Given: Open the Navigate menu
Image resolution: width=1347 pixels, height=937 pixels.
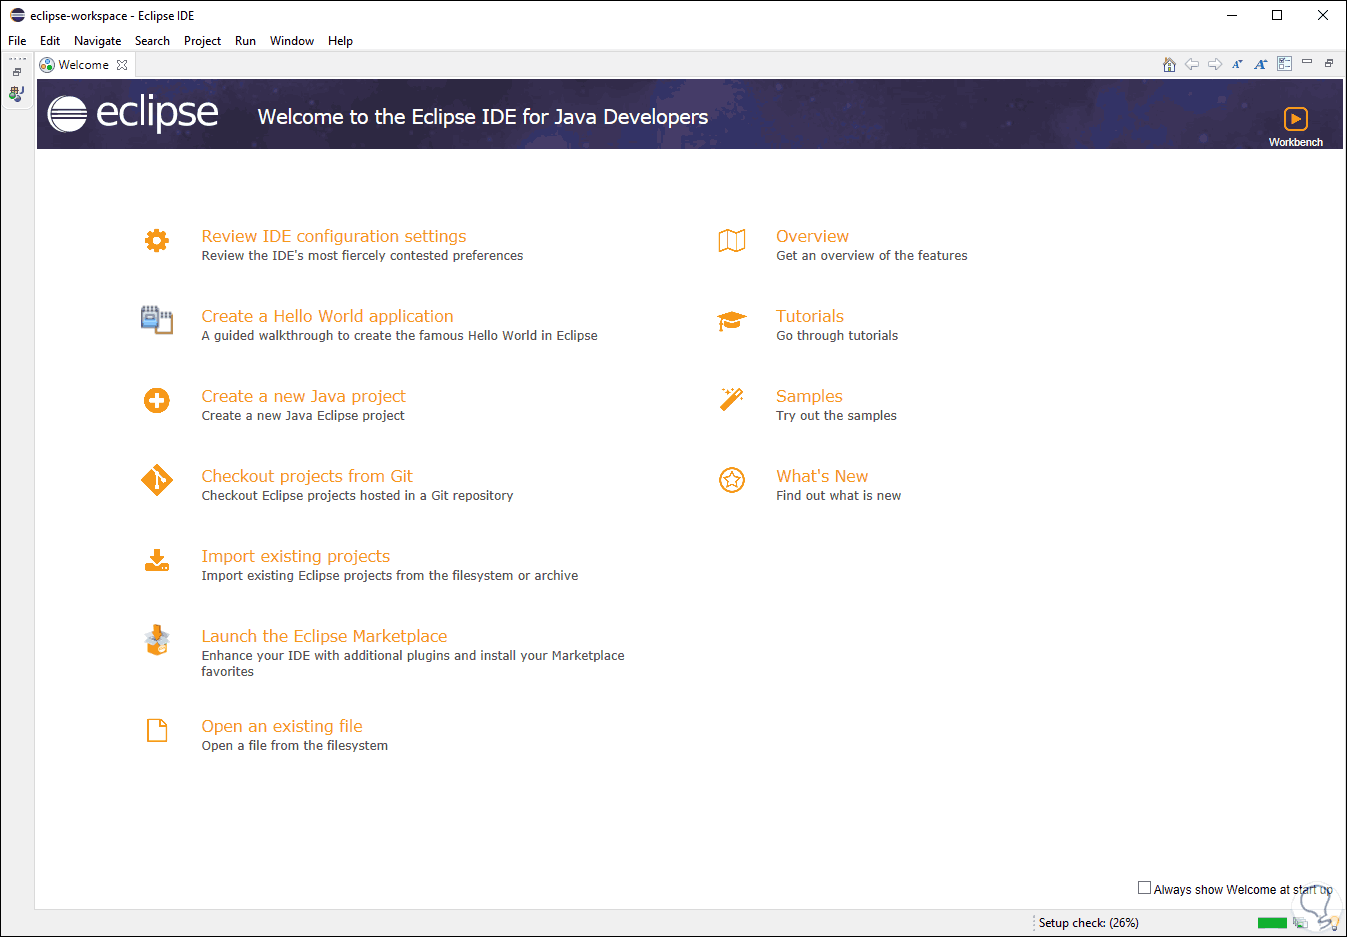Looking at the screenshot, I should 97,41.
